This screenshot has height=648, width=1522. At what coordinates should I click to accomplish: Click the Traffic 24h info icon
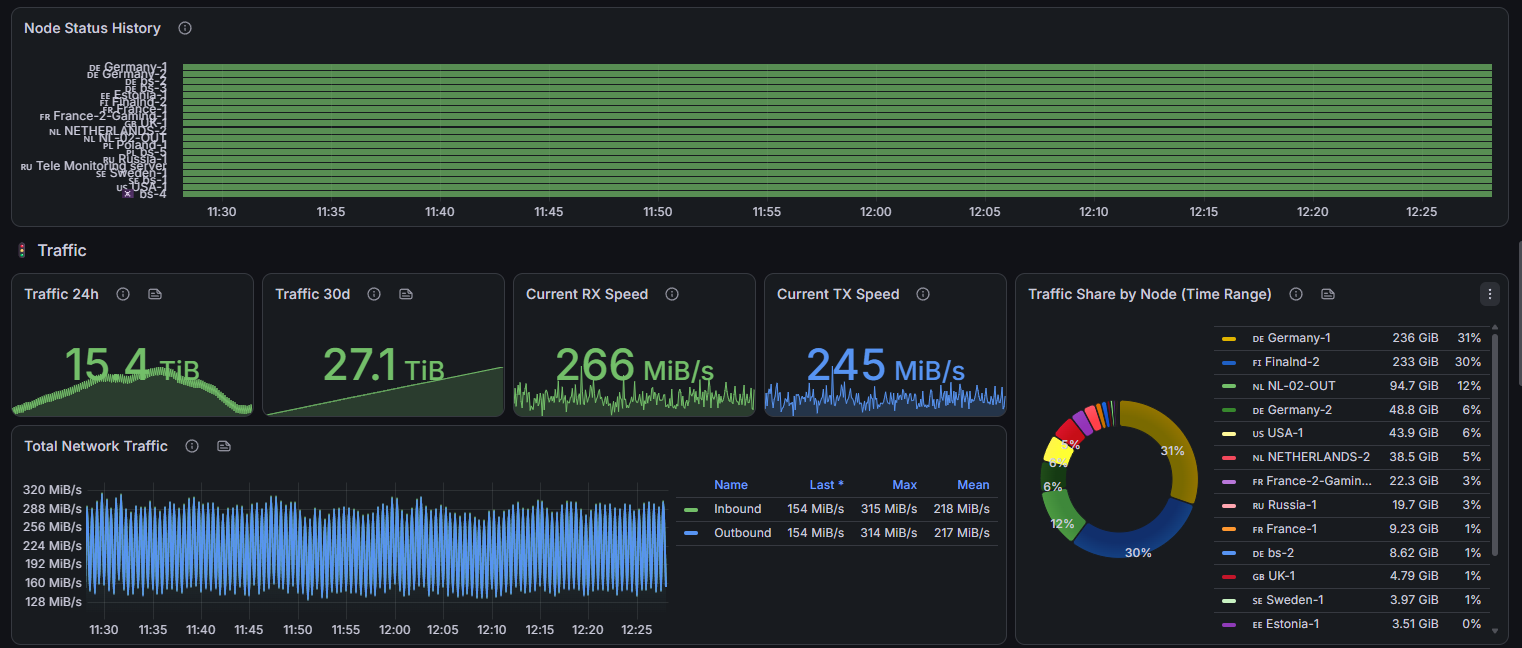(x=123, y=294)
